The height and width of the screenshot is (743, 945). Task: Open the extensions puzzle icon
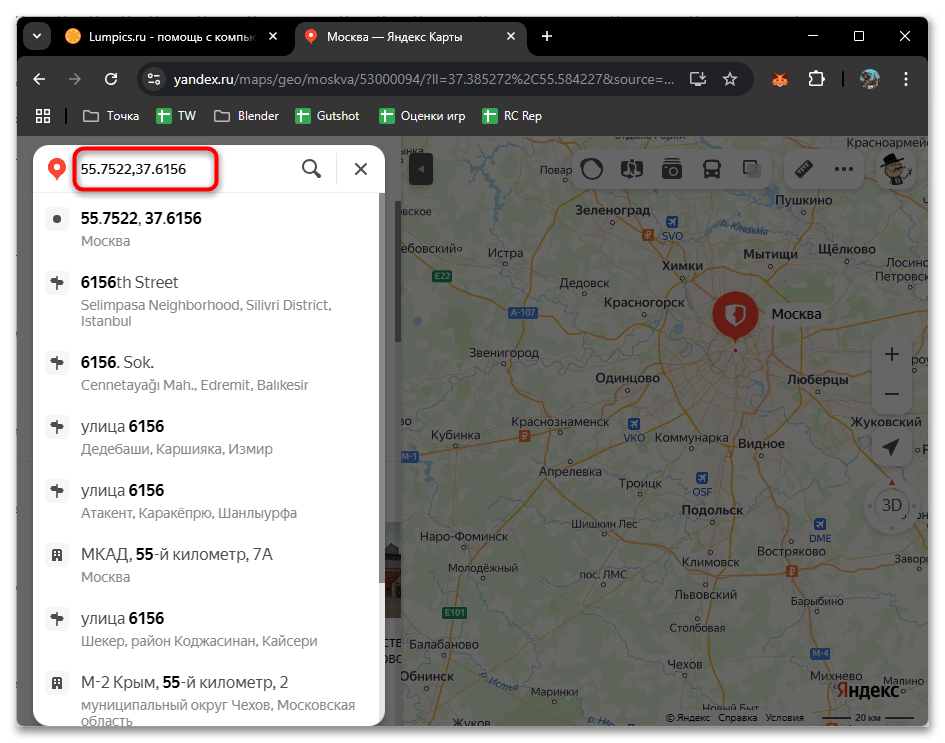[816, 79]
